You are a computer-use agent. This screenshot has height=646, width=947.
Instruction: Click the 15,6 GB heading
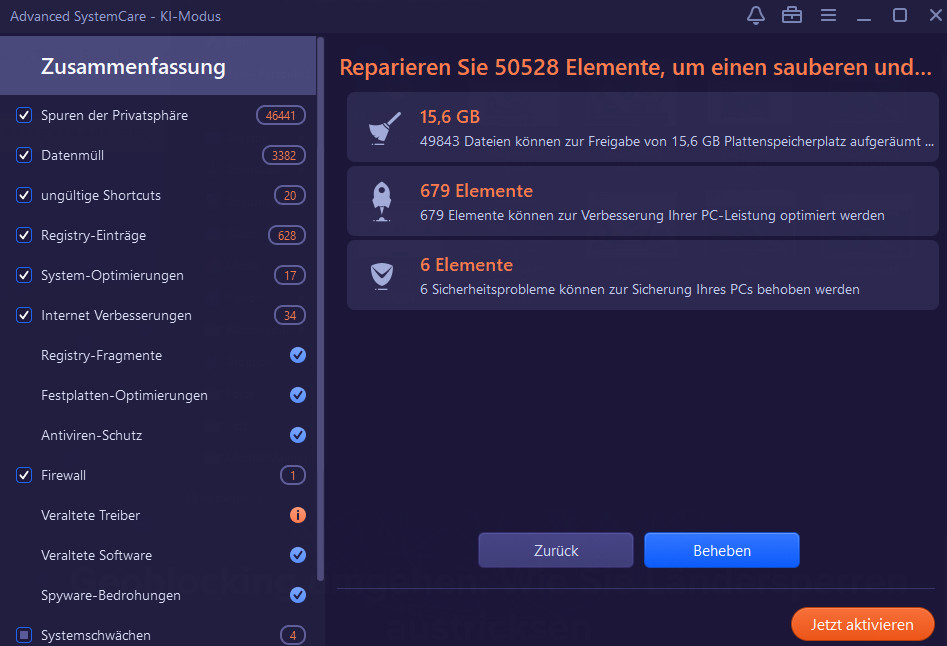(450, 117)
